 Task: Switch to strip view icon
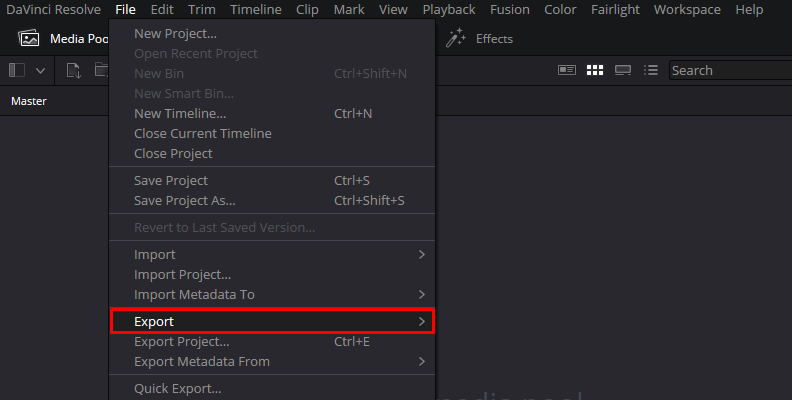pos(623,70)
